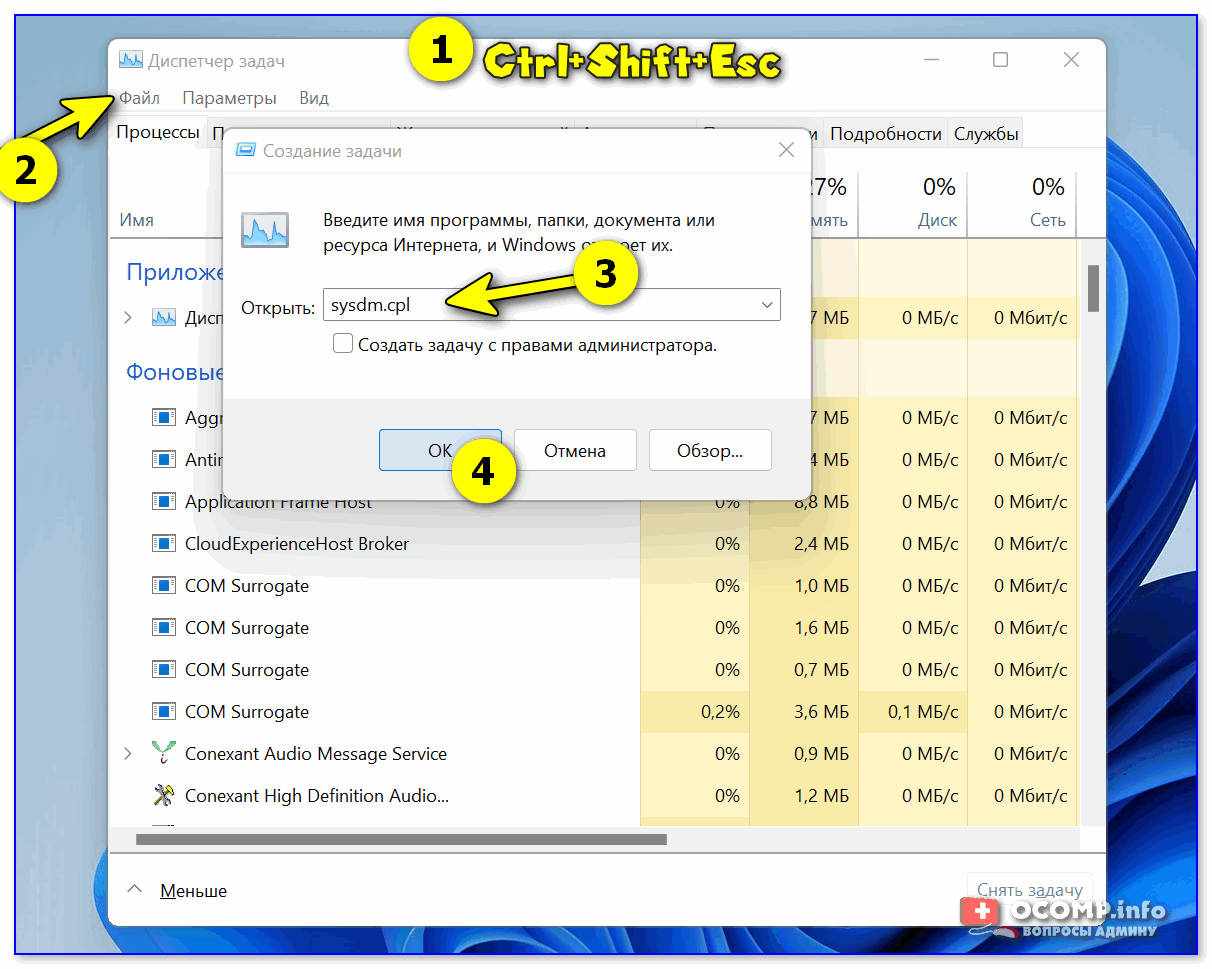Screen dimensions: 1212x969
Task: Click the Application Frame Host process icon
Action: click(163, 501)
